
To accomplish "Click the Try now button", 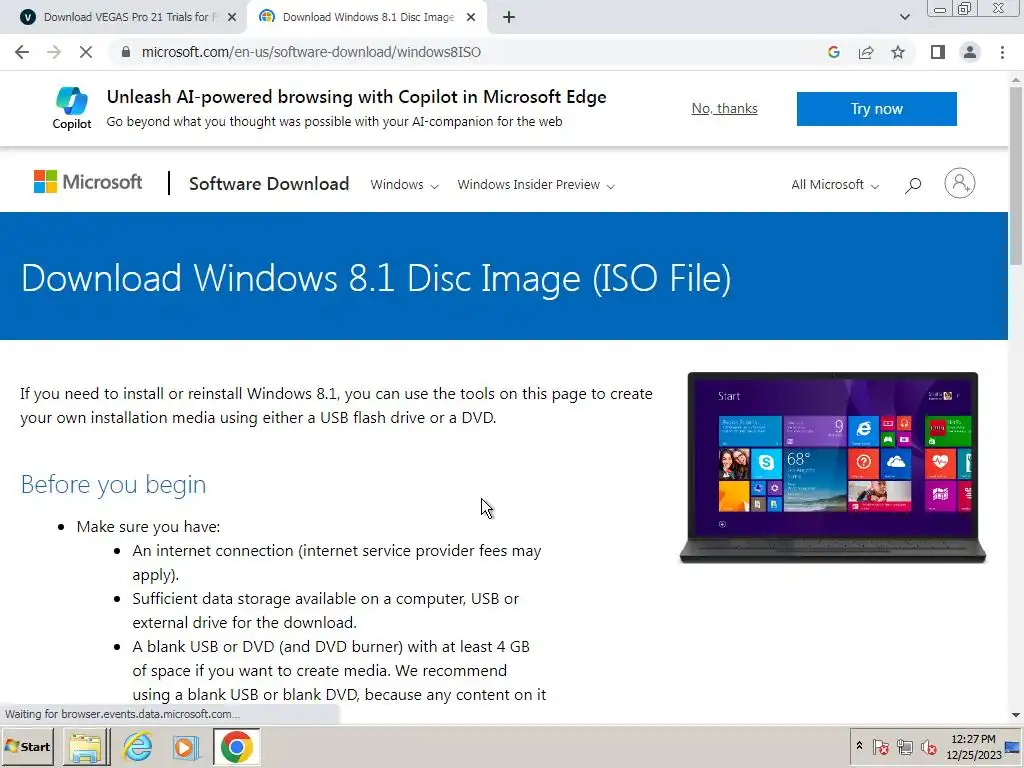I will click(876, 108).
